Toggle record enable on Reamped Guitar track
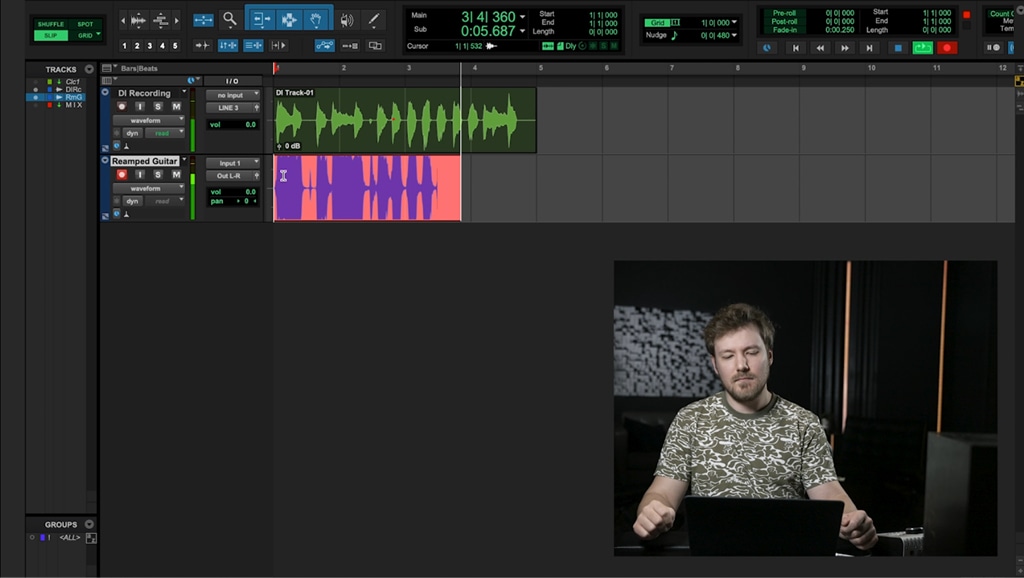The width and height of the screenshot is (1024, 578). (x=121, y=174)
